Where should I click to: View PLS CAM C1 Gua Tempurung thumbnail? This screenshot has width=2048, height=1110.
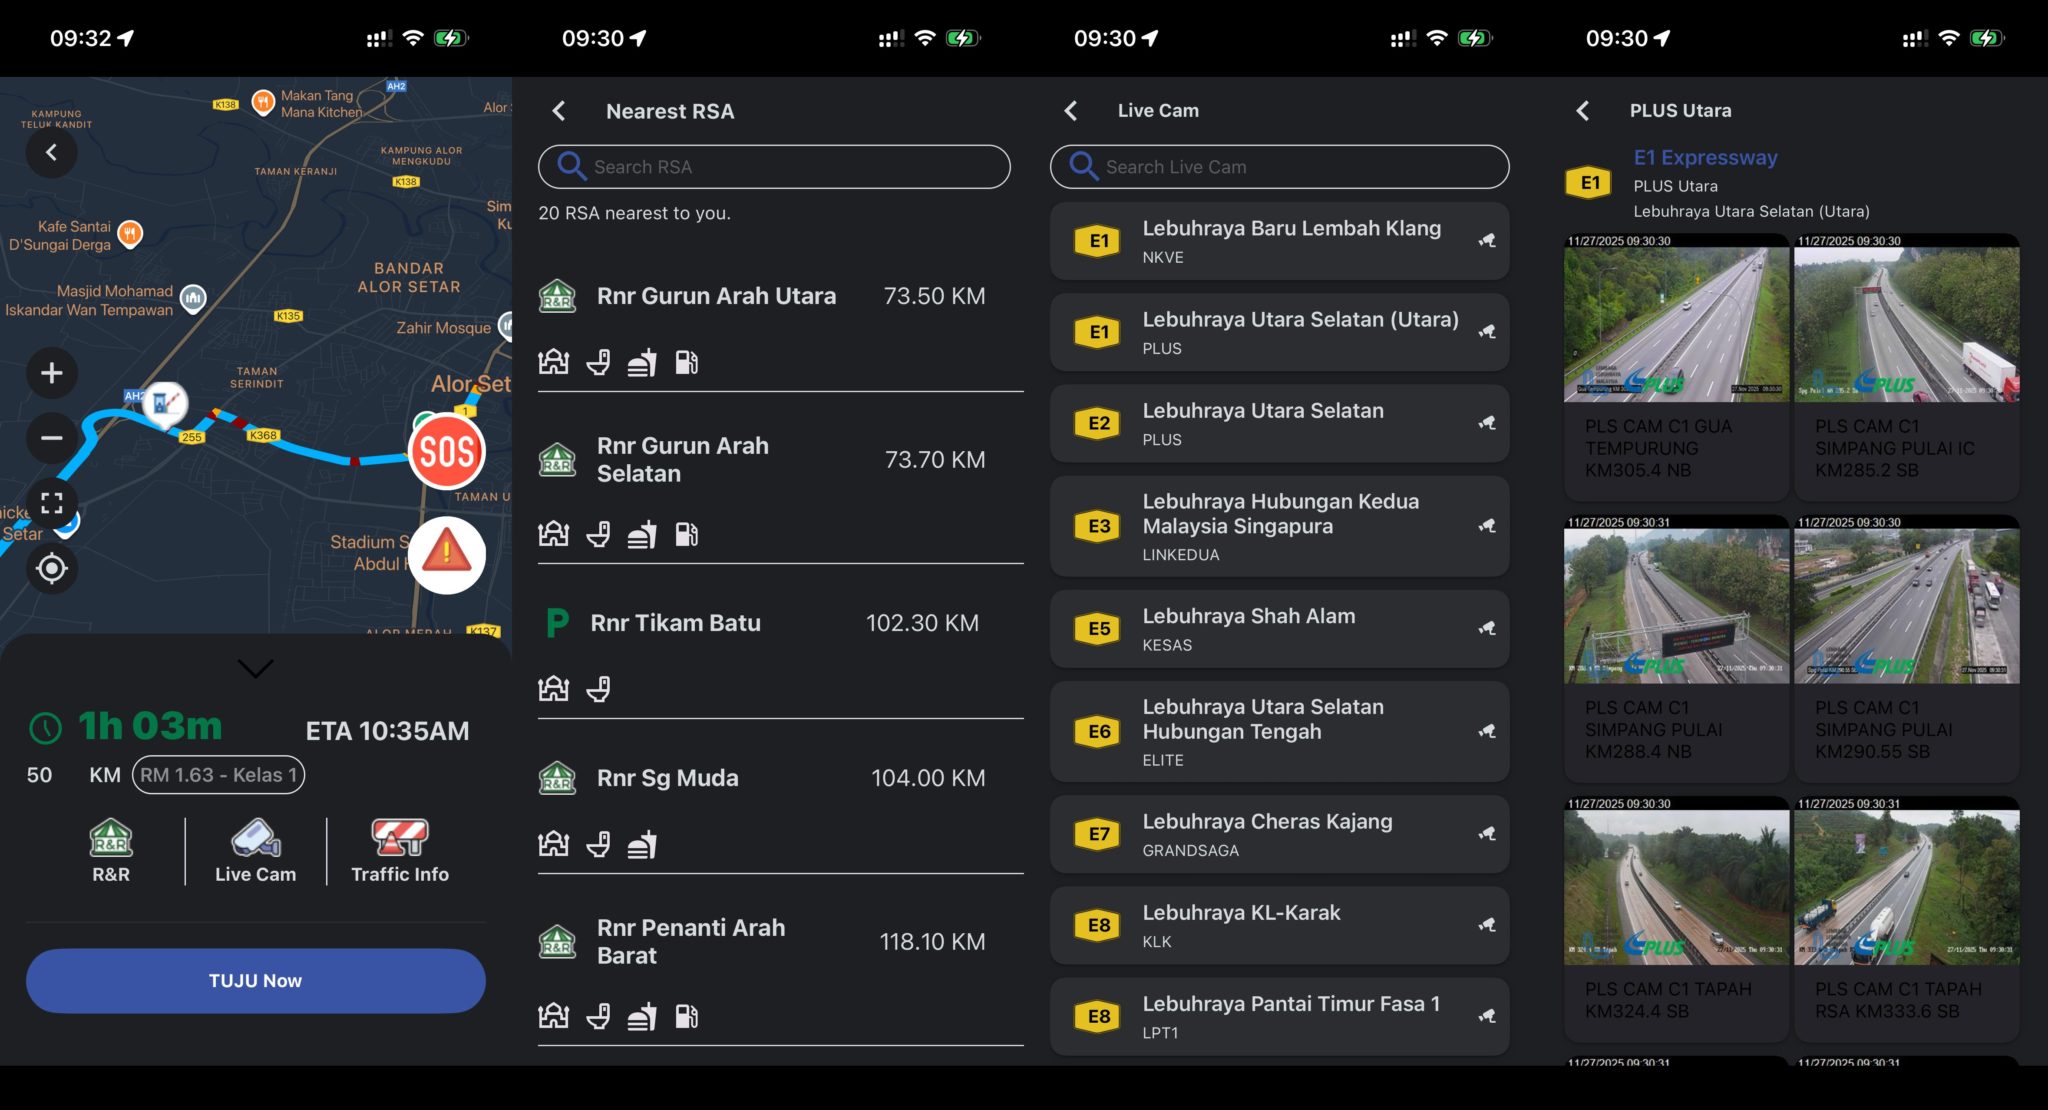click(x=1676, y=325)
